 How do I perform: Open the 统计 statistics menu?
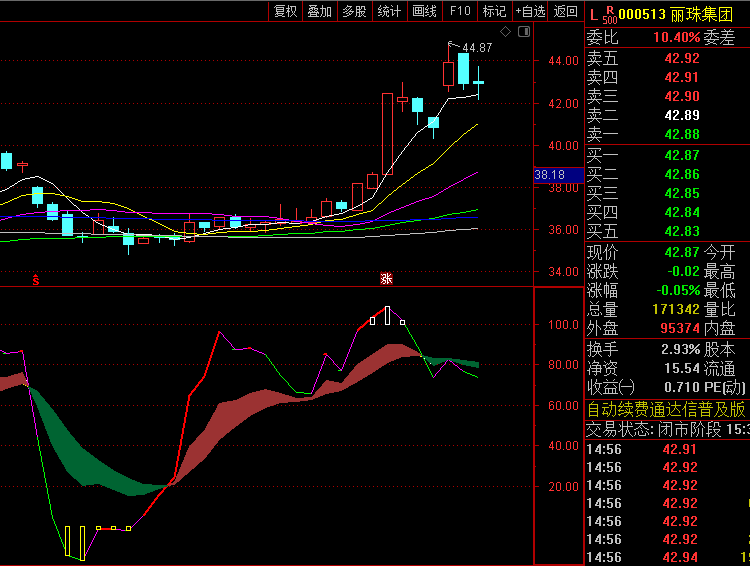(x=389, y=11)
